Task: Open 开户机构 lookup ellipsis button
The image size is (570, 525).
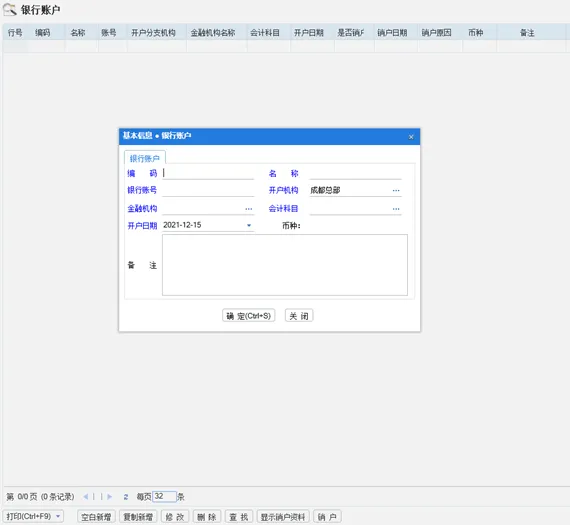Action: click(396, 191)
